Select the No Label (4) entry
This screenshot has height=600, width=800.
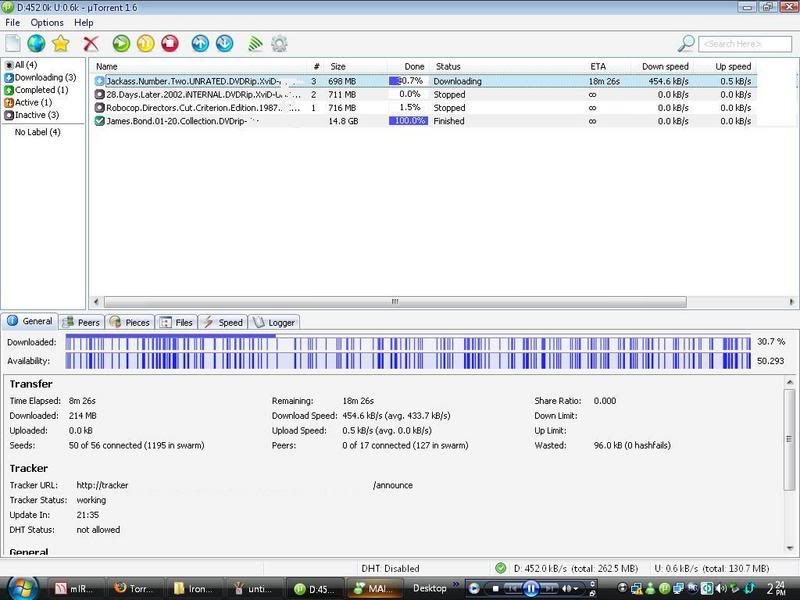pyautogui.click(x=37, y=132)
